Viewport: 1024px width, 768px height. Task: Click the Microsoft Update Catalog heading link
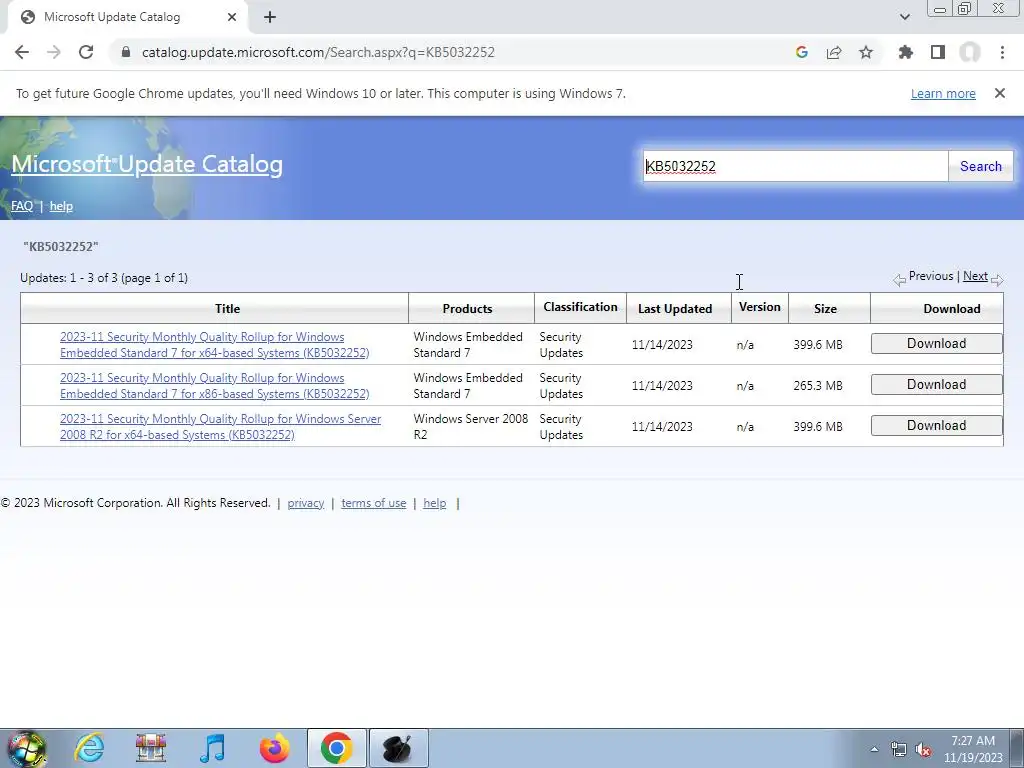point(147,164)
